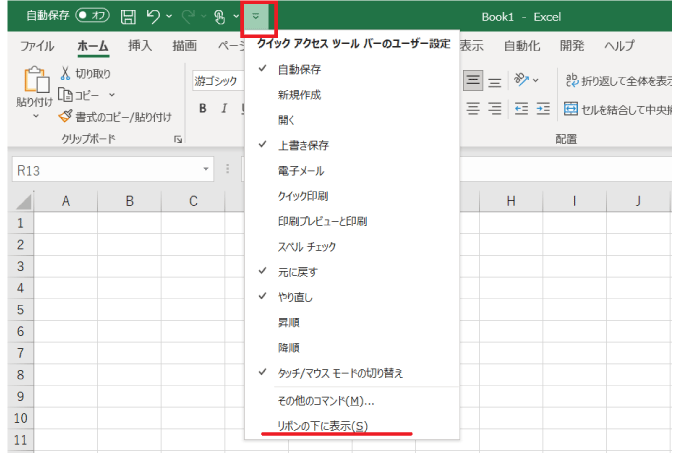Click the Select All corner triangle
The image size is (680, 453).
23,202
